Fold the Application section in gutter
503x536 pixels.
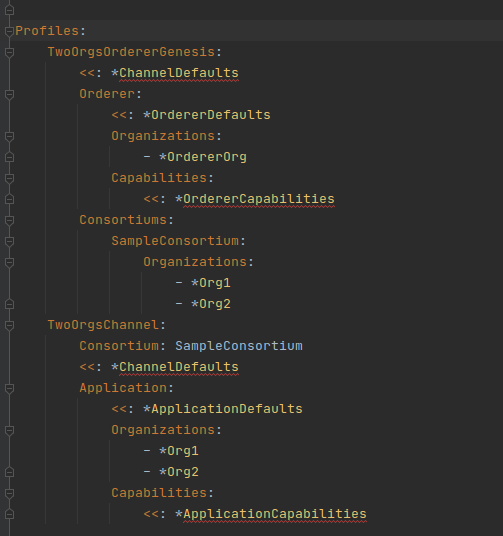pyautogui.click(x=10, y=388)
